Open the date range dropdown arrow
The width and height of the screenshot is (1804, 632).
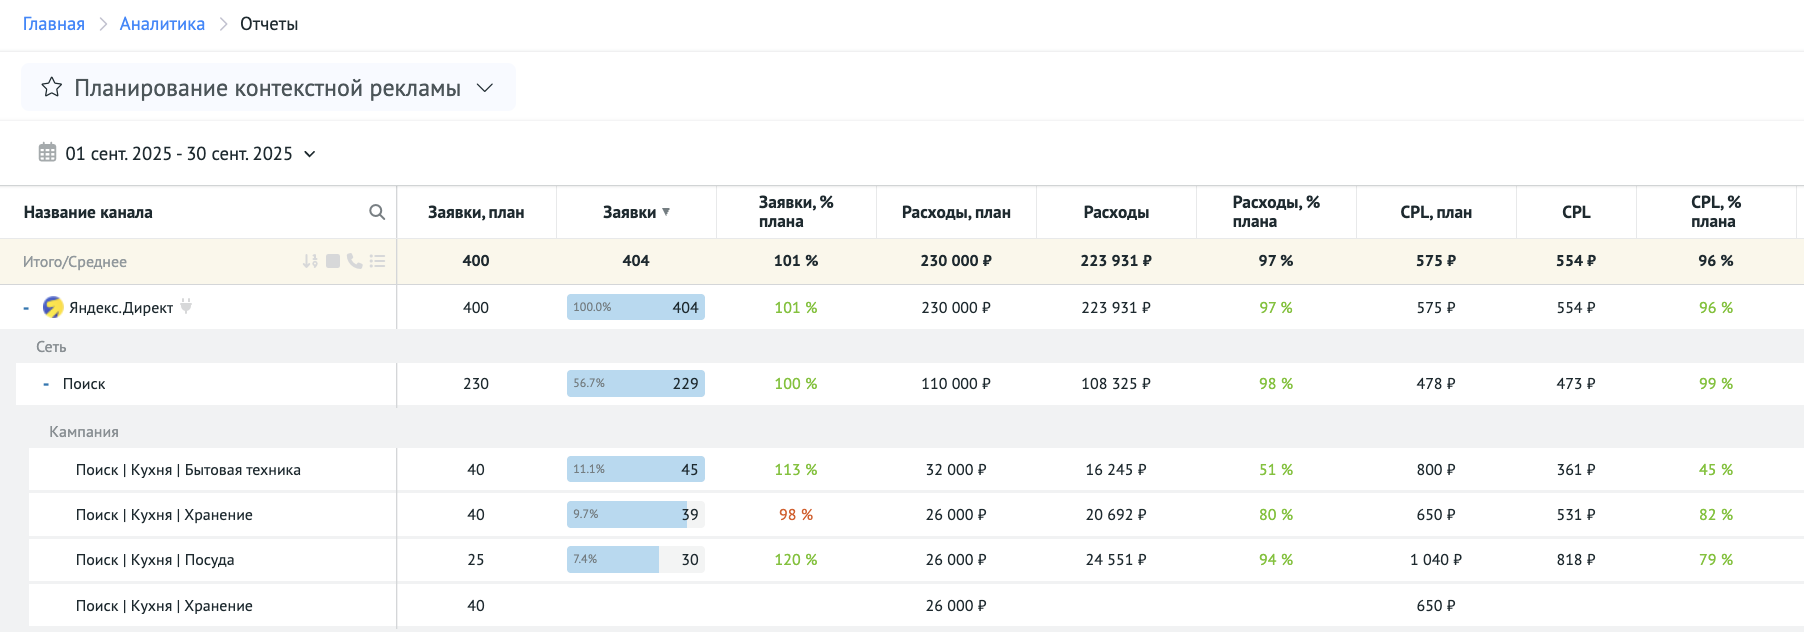[x=310, y=154]
